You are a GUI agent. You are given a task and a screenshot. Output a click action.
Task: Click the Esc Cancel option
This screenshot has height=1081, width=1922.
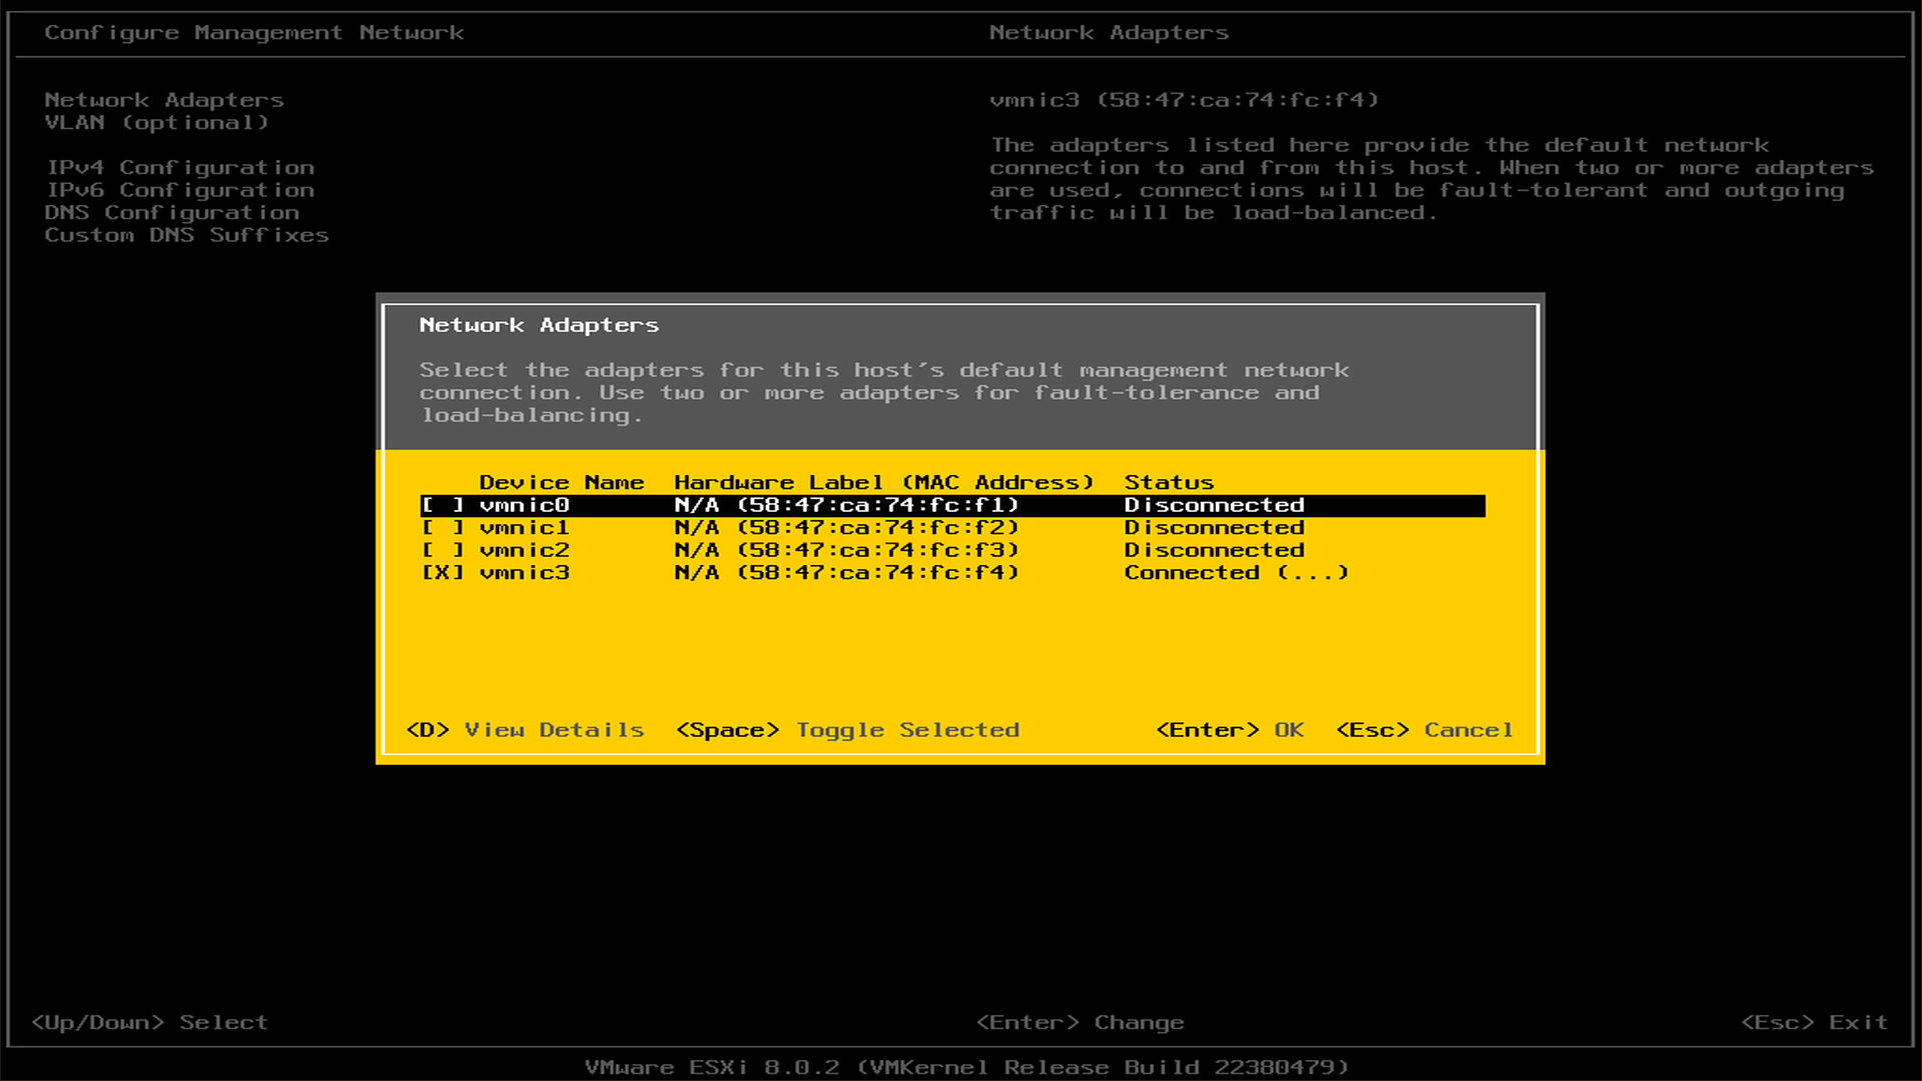tap(1424, 730)
